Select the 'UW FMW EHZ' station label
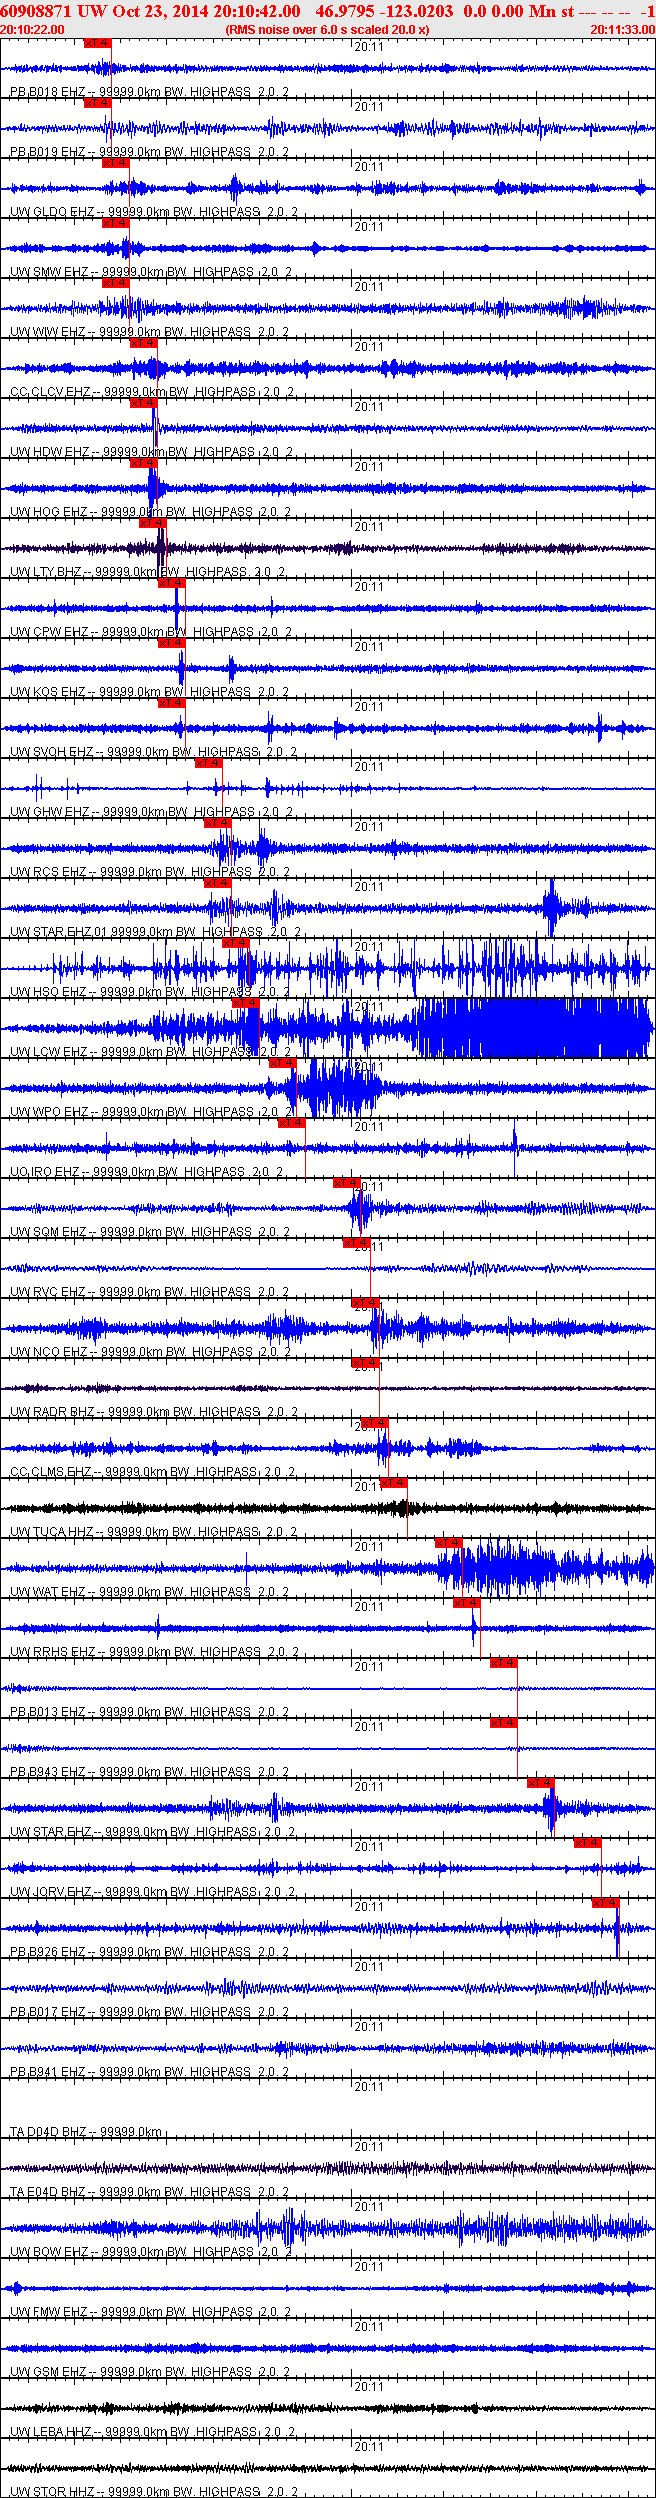This screenshot has width=656, height=2498. [49, 2312]
